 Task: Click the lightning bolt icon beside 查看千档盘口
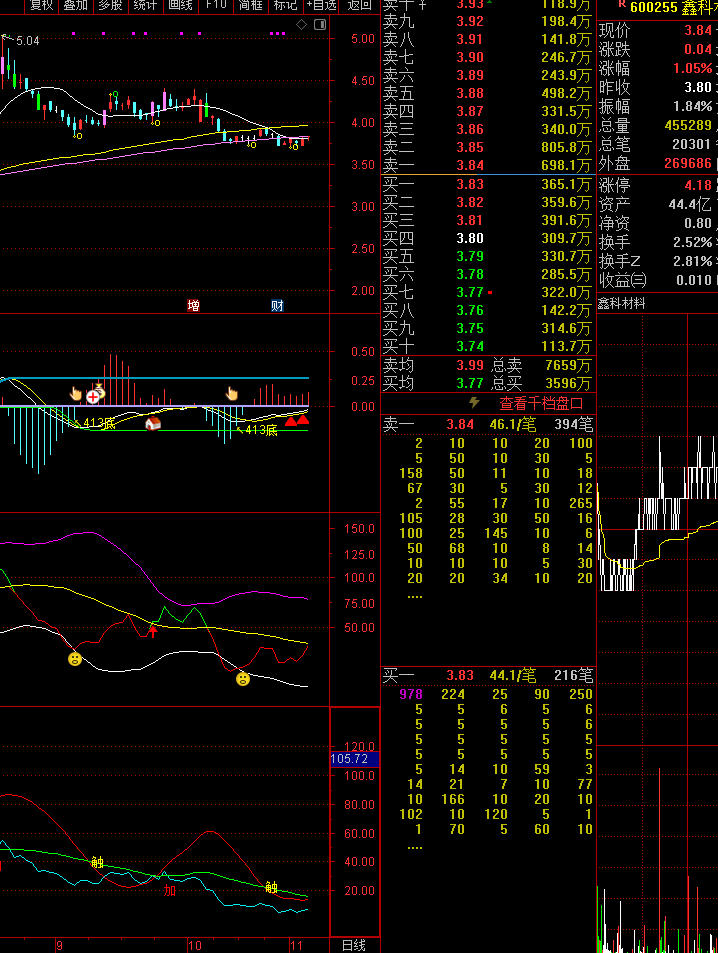coord(474,403)
